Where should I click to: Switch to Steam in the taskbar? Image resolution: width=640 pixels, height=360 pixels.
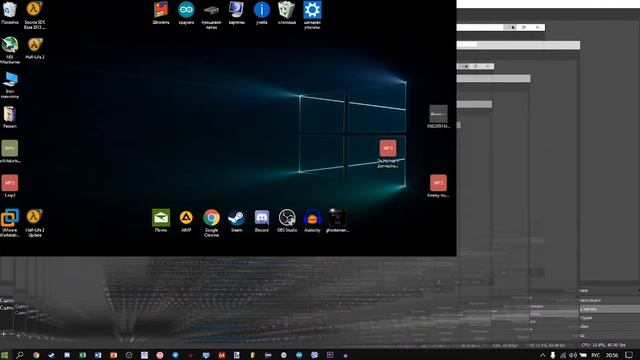coord(51,355)
